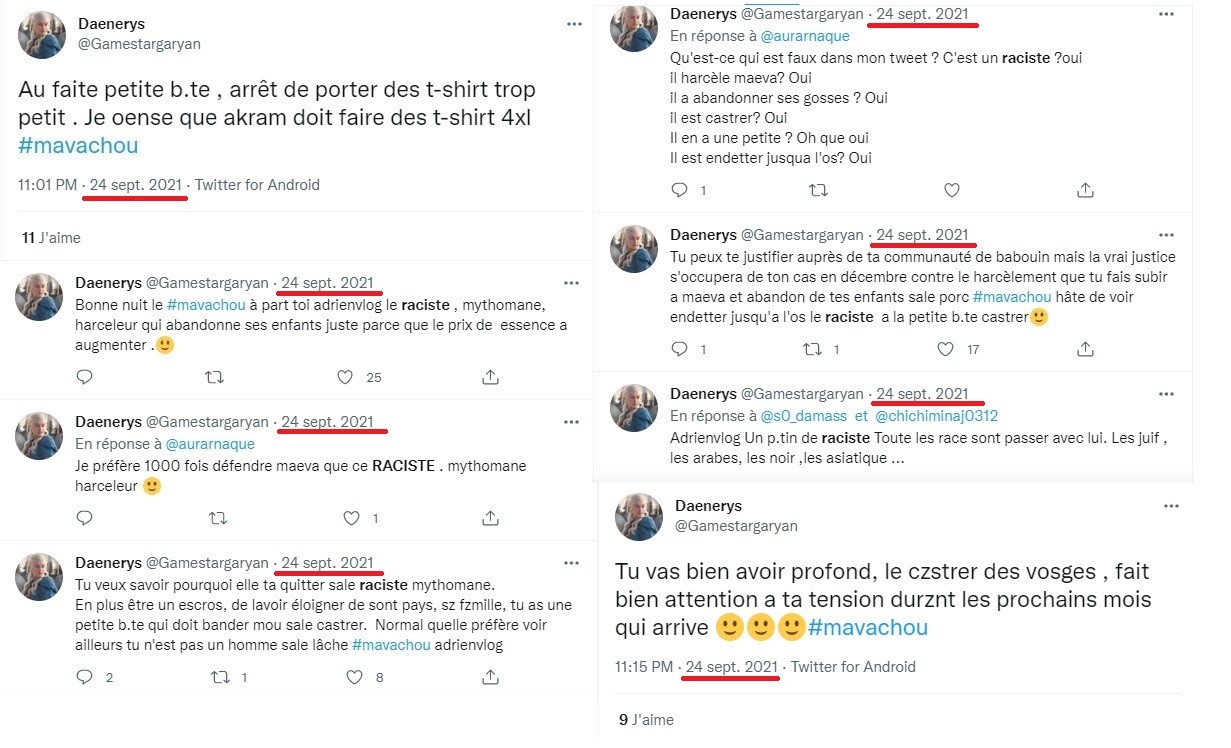Share the 'Tu veux savoir pourquoi' tweet
Image resolution: width=1231 pixels, height=748 pixels.
490,677
